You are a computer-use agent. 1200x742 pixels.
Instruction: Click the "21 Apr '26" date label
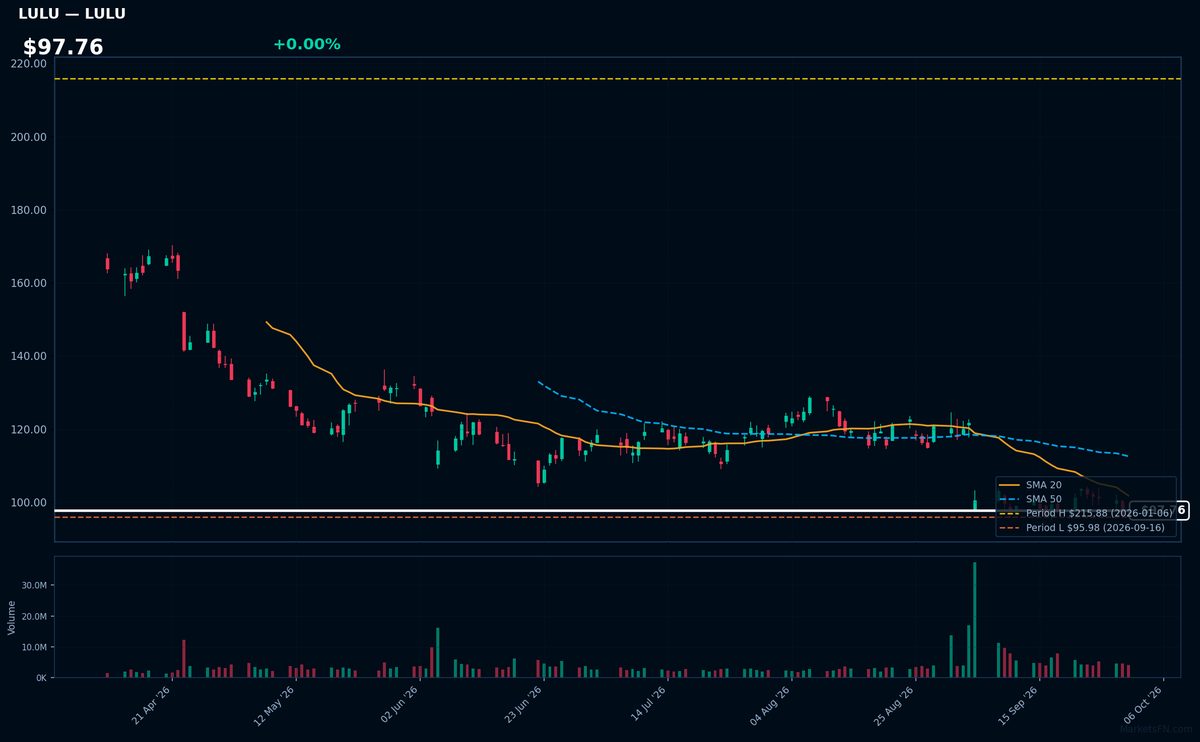point(151,705)
